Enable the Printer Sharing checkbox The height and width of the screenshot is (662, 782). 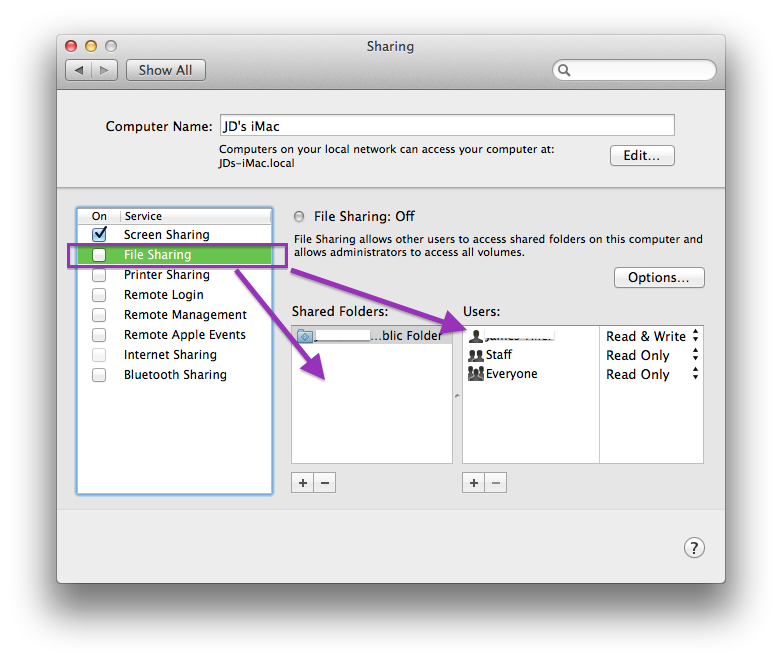point(99,275)
